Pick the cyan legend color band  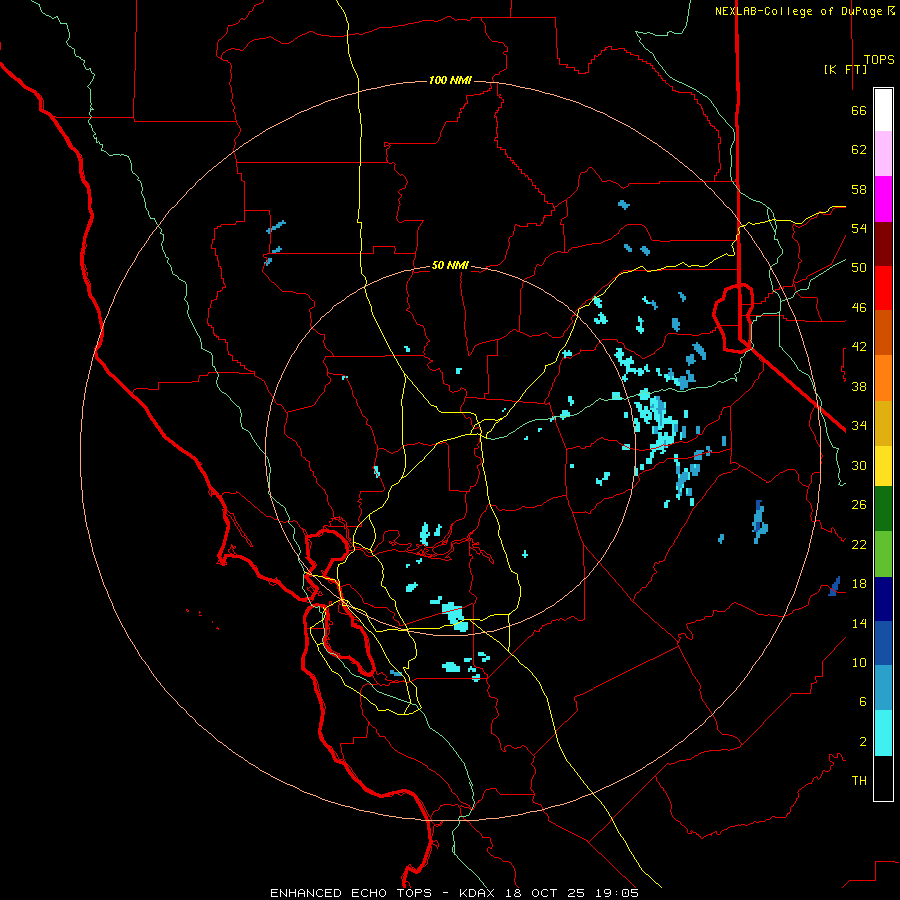(883, 733)
